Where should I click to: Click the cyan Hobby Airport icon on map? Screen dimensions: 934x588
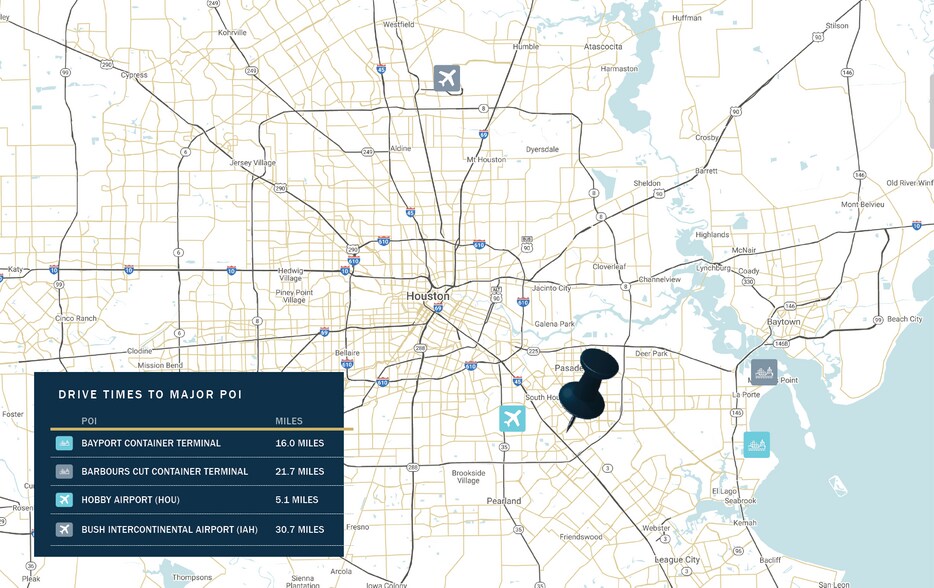click(x=512, y=418)
